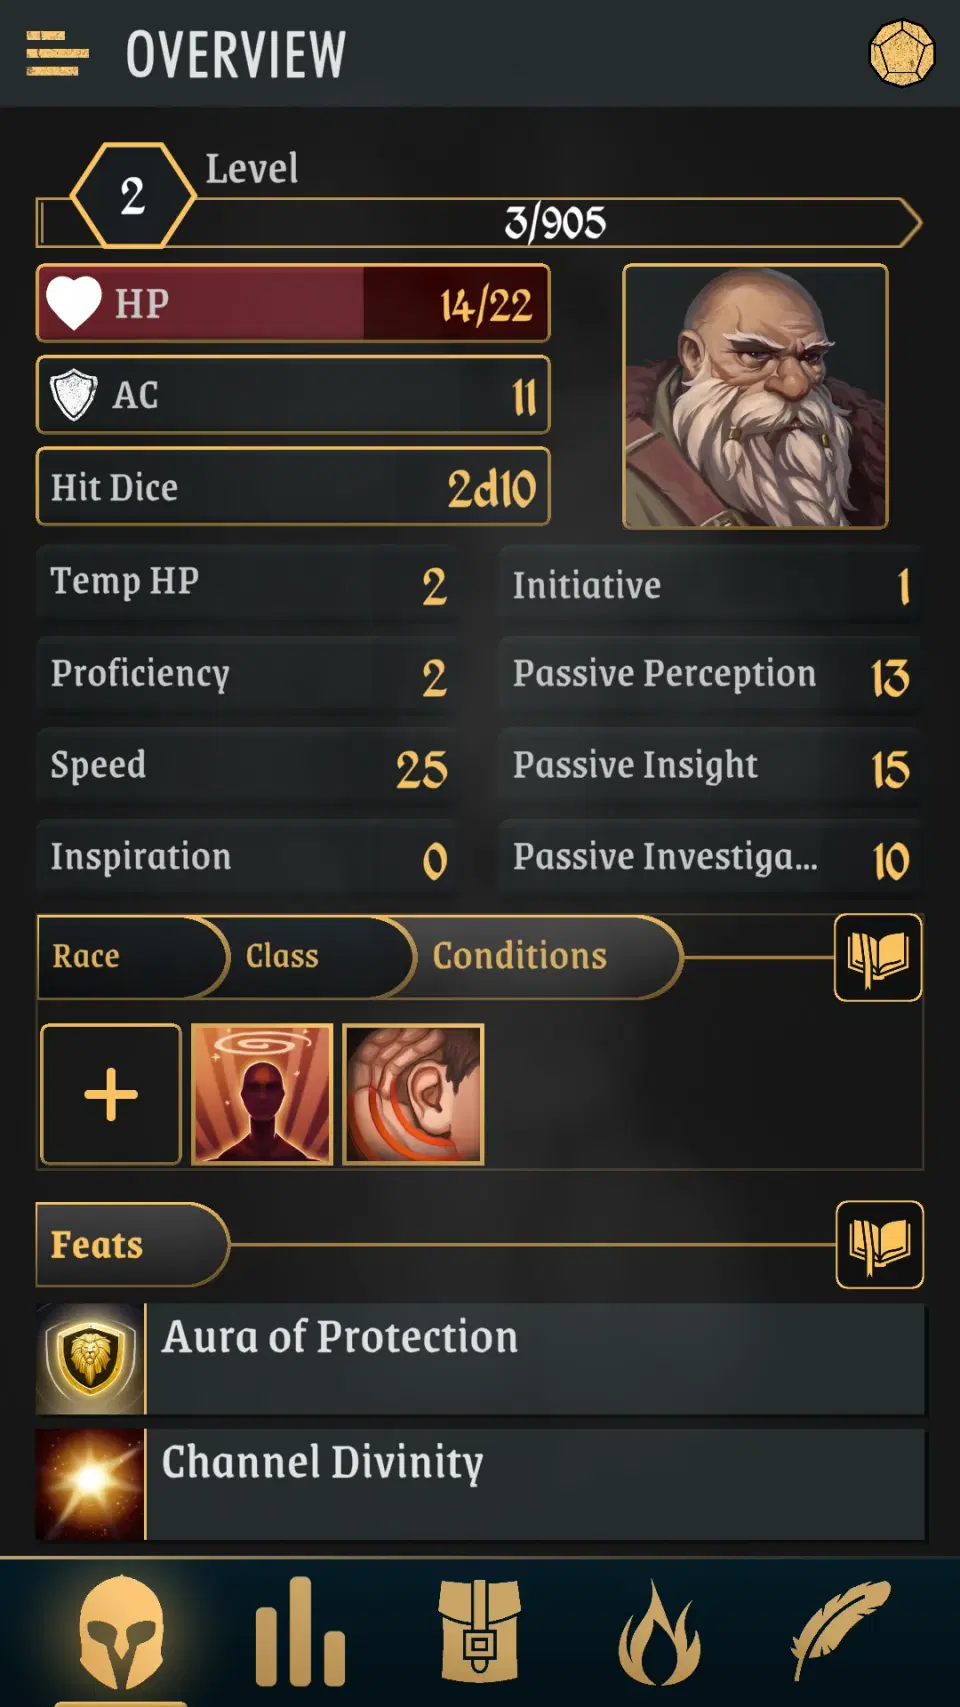Tap the HP bar showing 14/22

(293, 303)
